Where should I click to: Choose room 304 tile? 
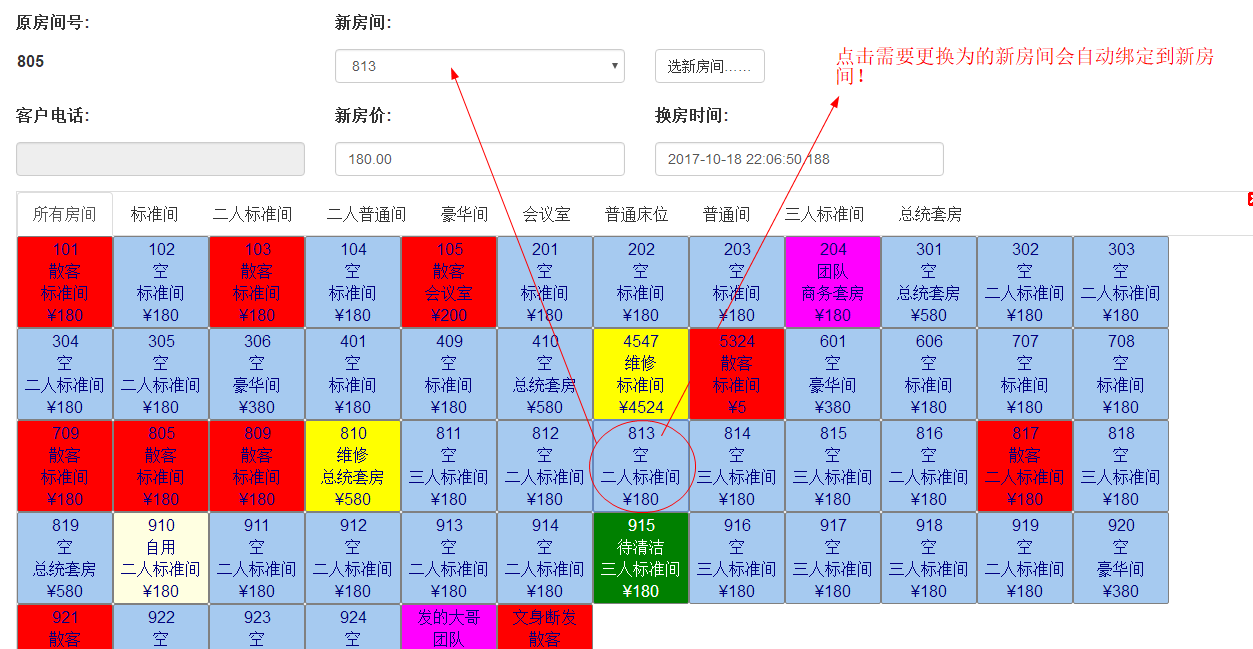click(x=65, y=374)
